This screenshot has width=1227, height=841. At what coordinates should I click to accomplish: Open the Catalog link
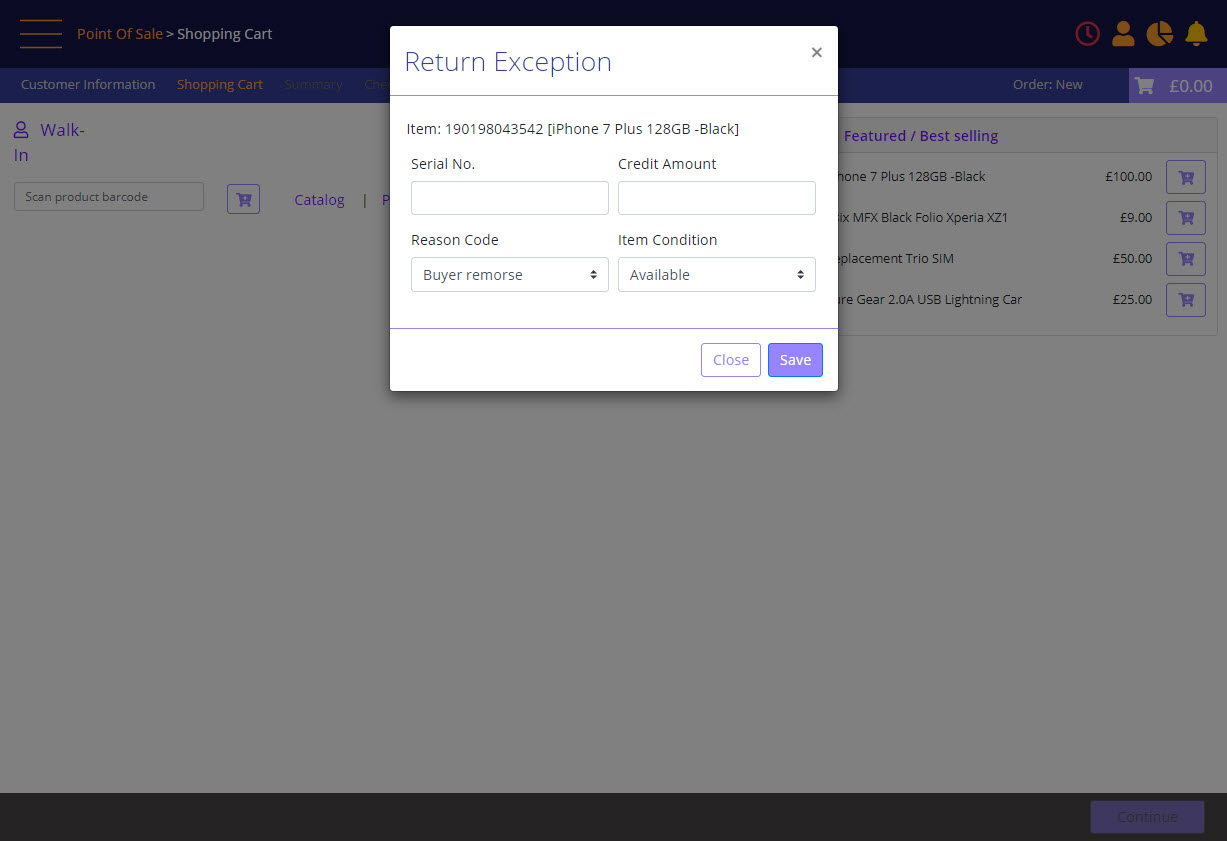(319, 200)
